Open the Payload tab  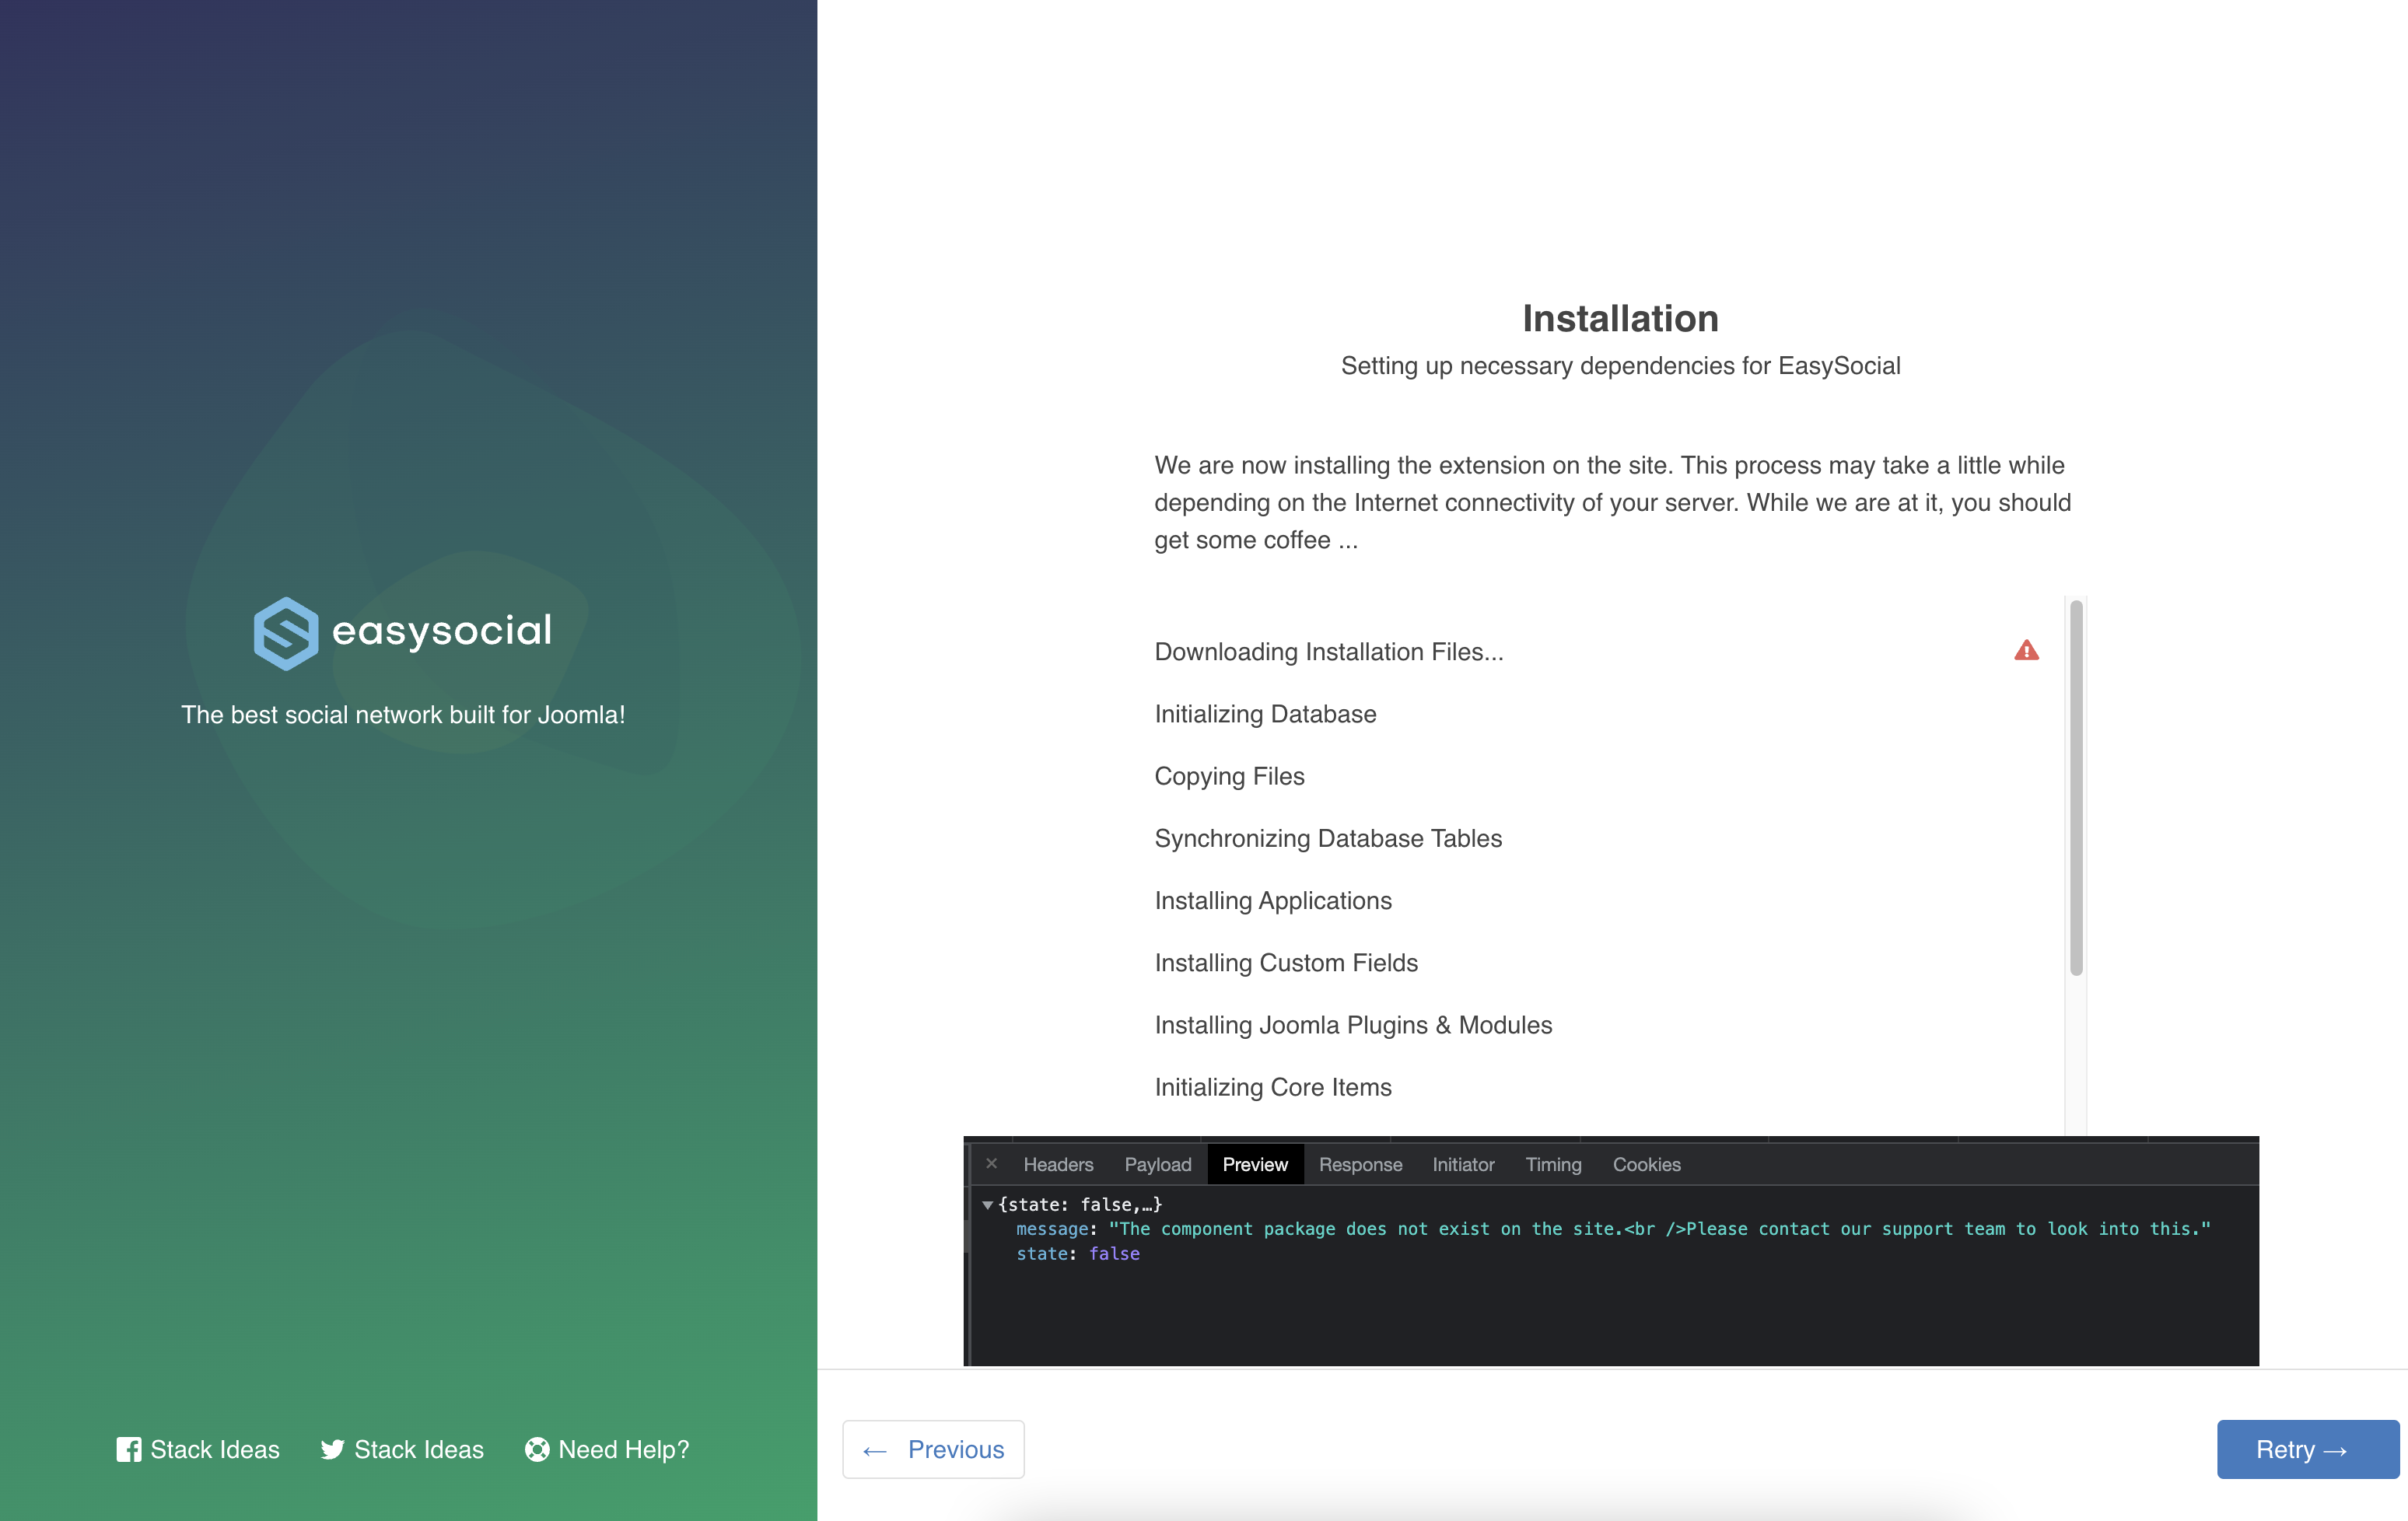click(x=1158, y=1164)
